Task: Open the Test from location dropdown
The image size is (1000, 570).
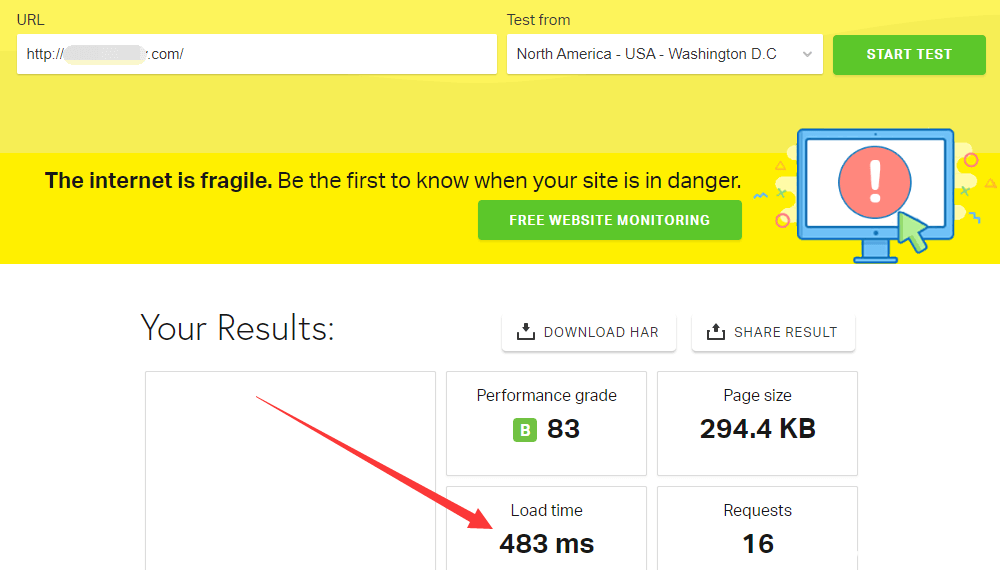Action: tap(664, 54)
